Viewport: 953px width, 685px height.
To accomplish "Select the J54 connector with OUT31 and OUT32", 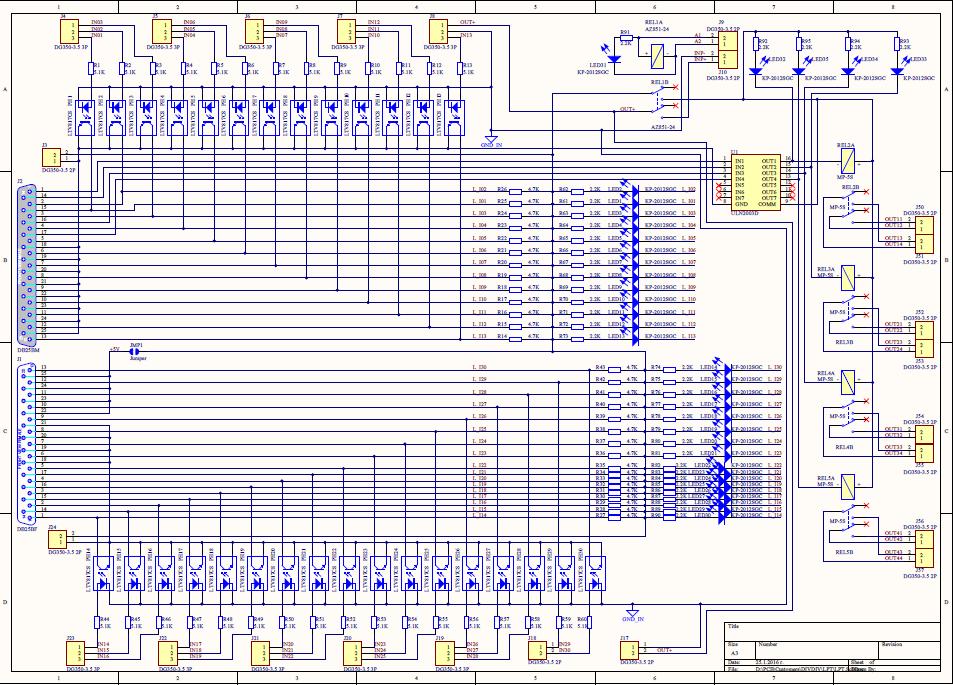I will tap(924, 435).
